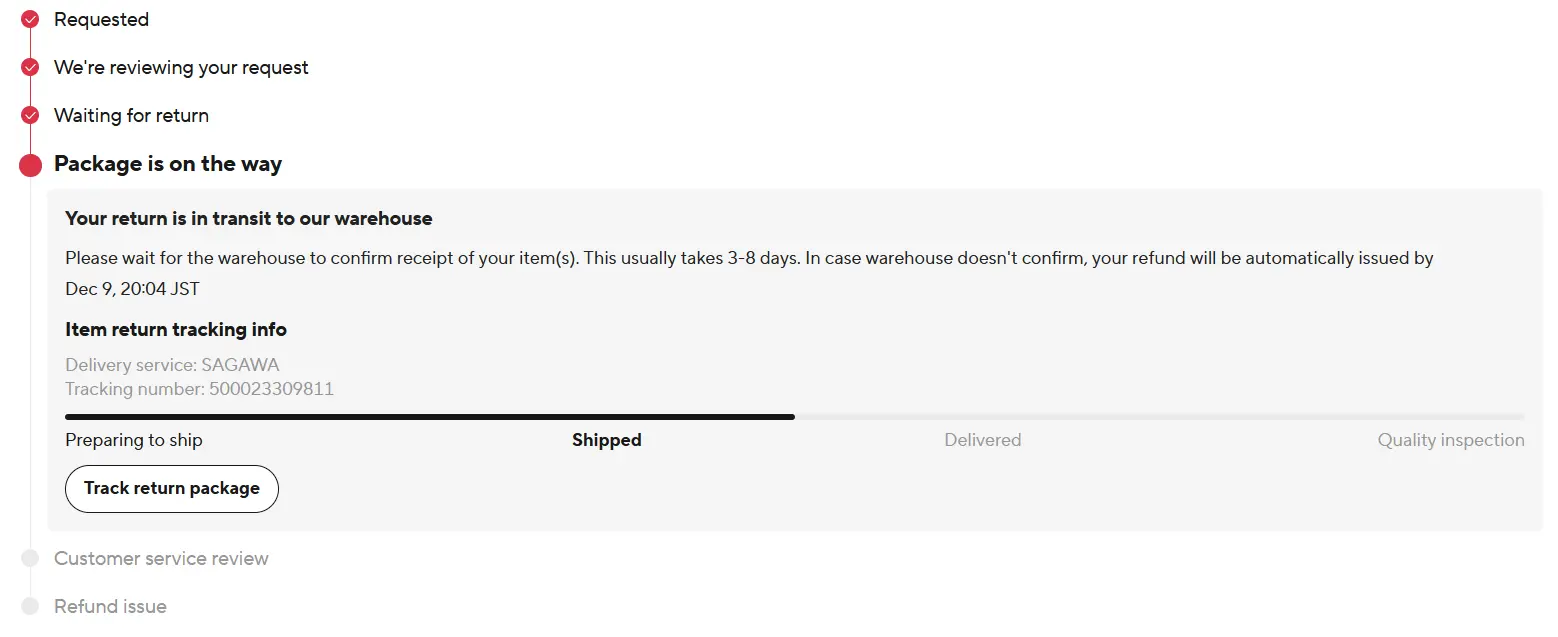Click the Delivered stage label
1558x637 pixels.
point(982,440)
